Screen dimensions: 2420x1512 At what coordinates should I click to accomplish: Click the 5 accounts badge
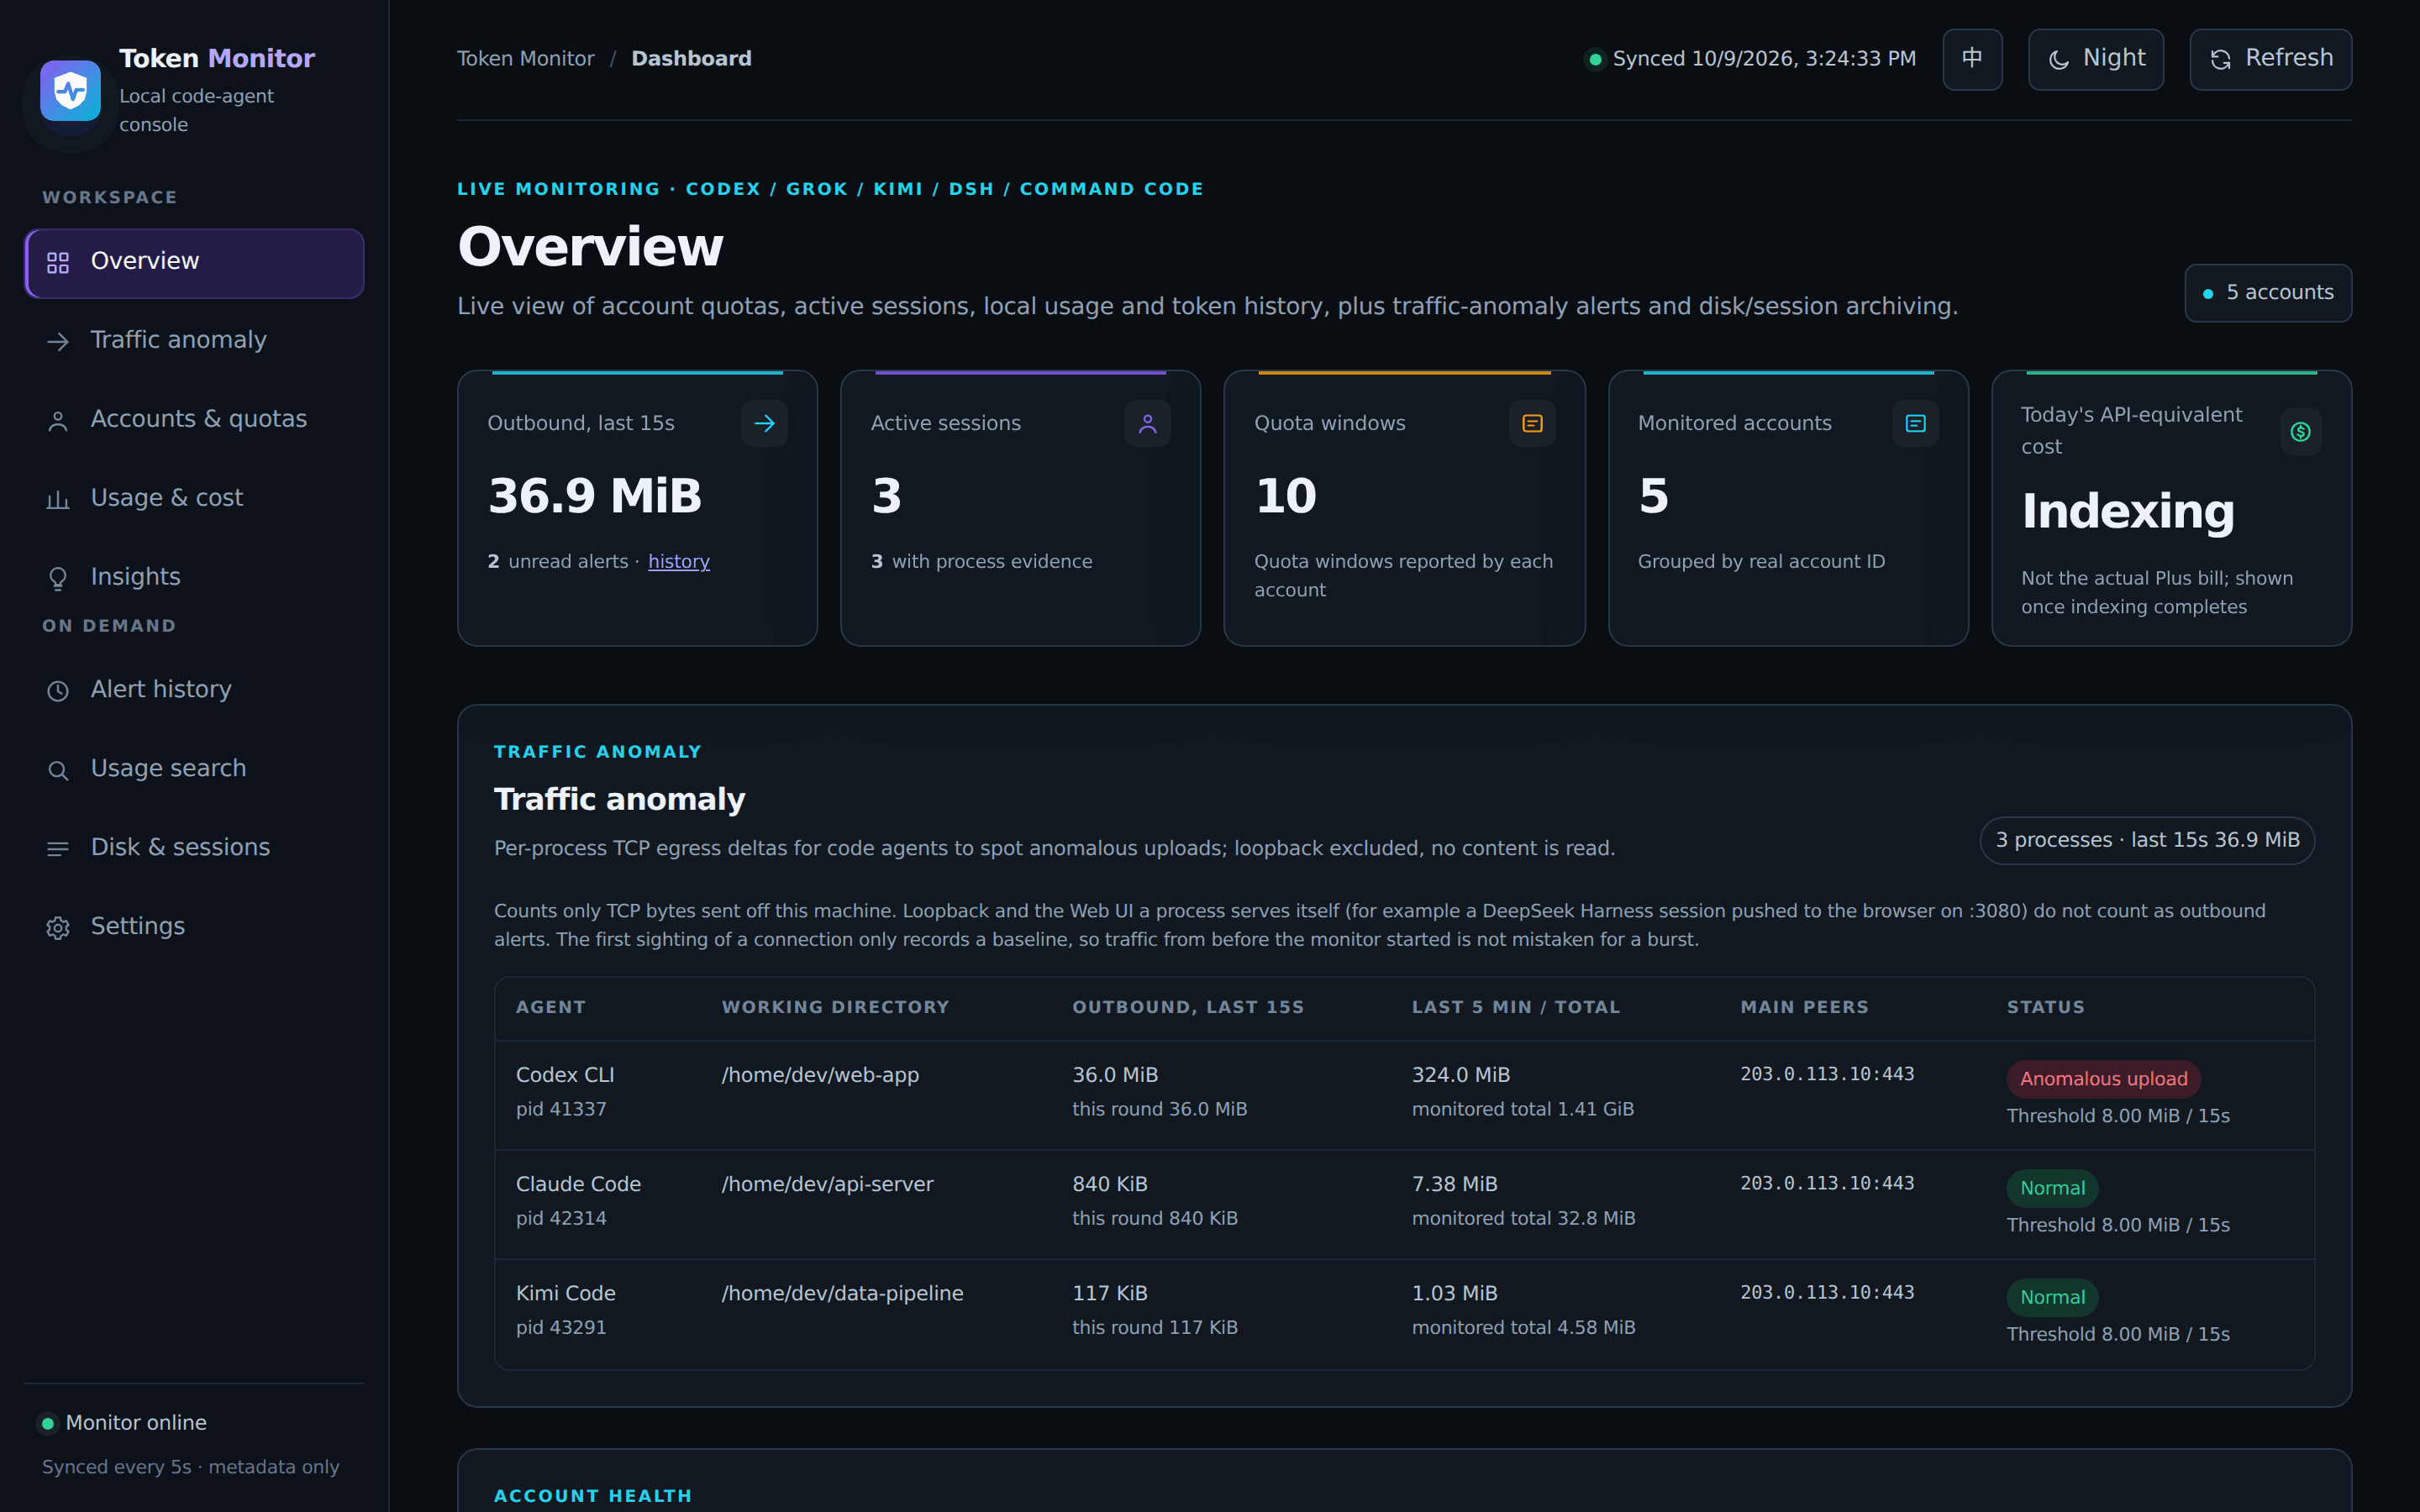coord(2267,293)
